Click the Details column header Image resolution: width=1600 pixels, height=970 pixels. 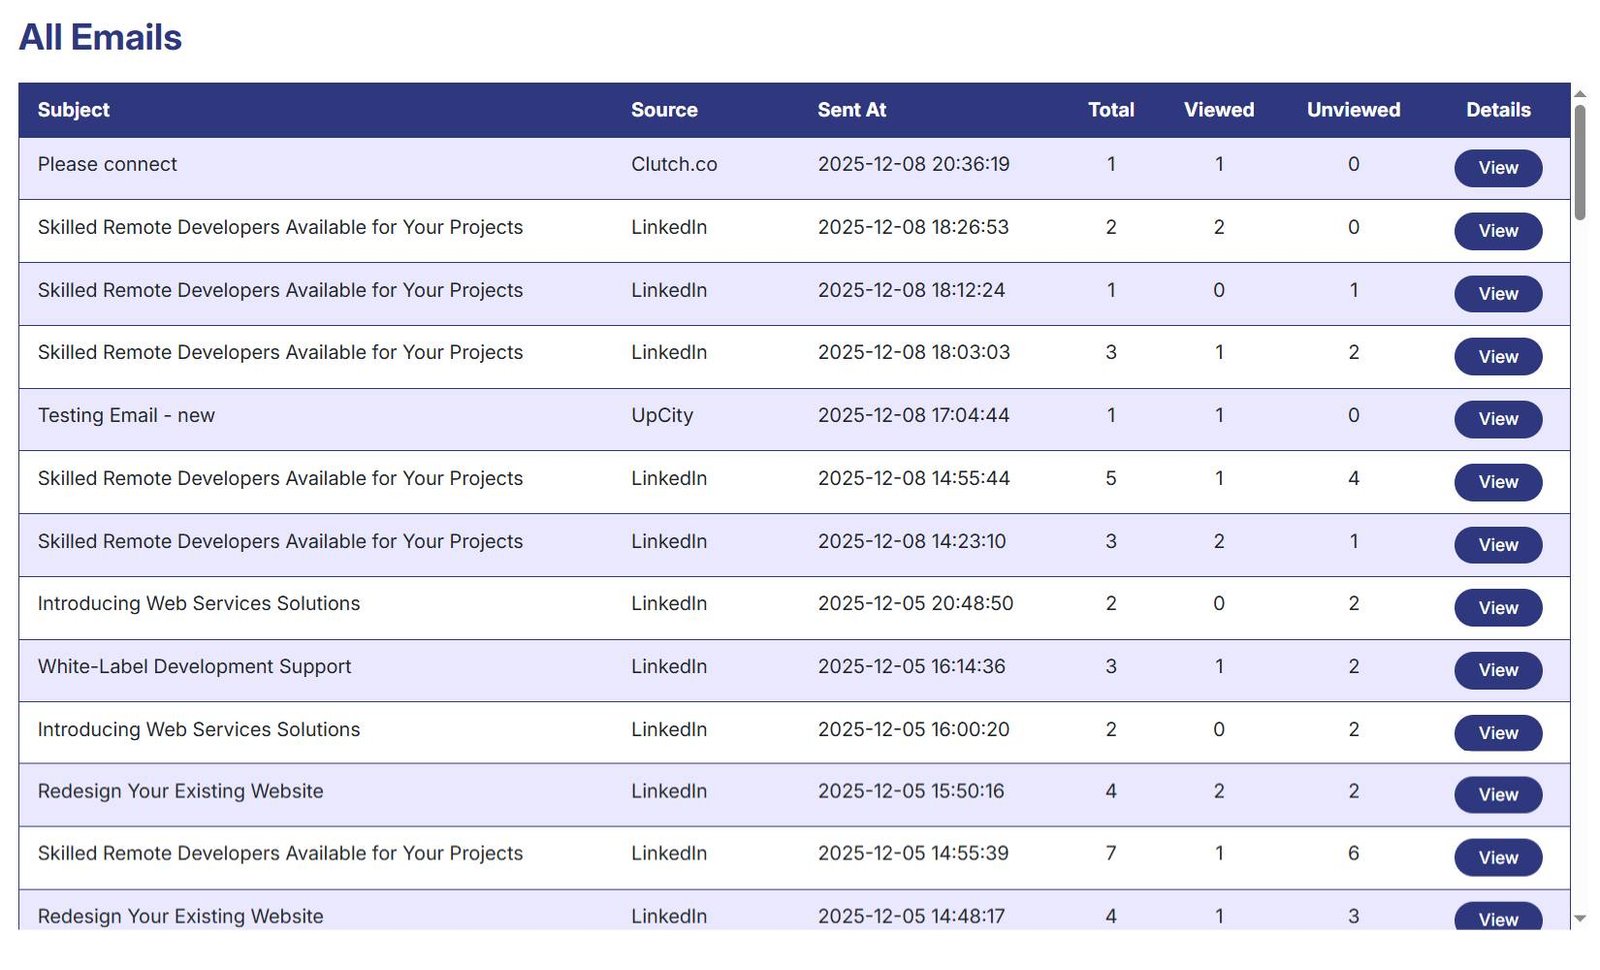coord(1497,110)
